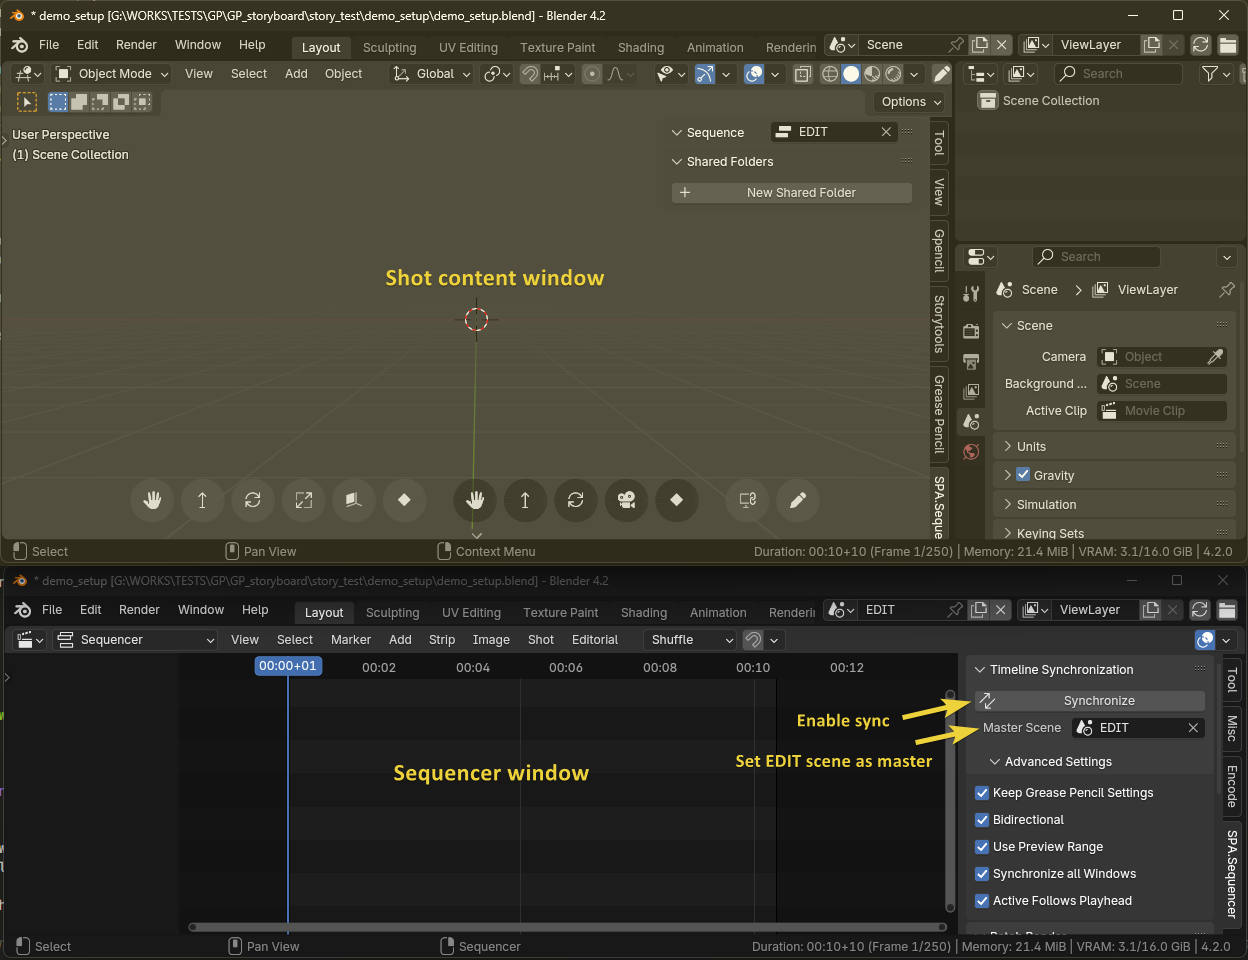The width and height of the screenshot is (1248, 960).
Task: Click the Shot menu in sequencer header
Action: tap(541, 640)
